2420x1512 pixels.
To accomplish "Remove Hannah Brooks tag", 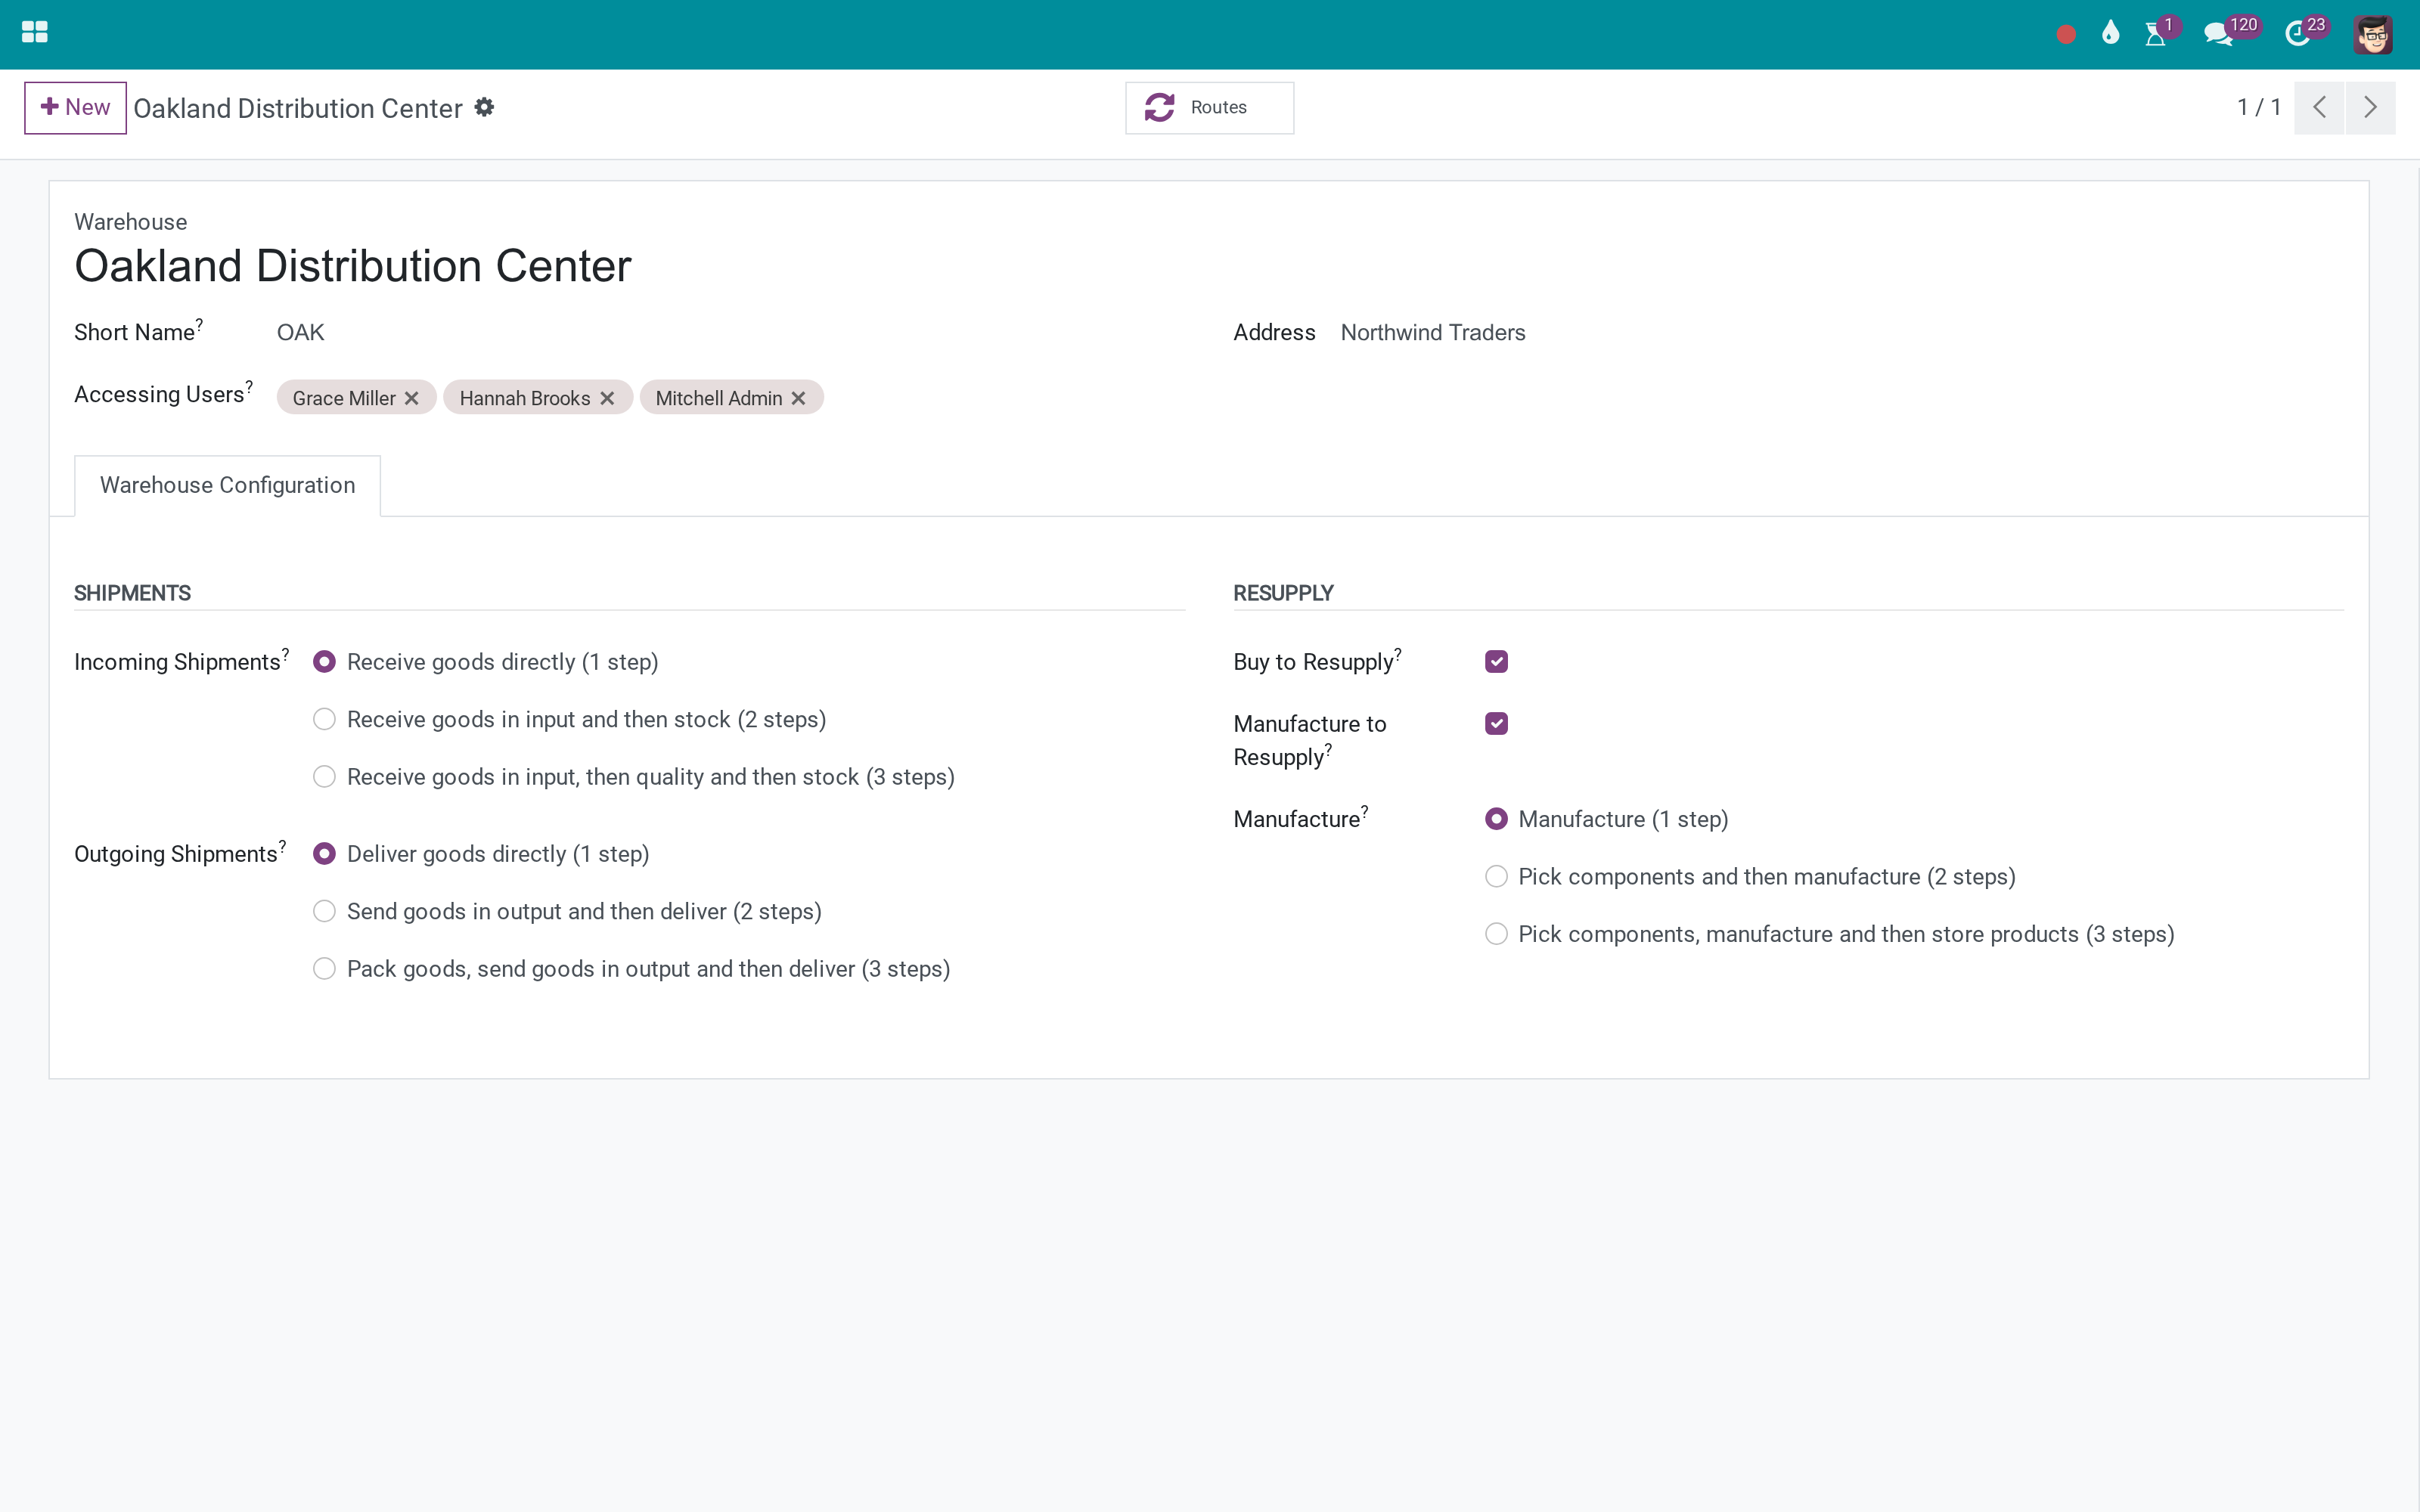I will (x=607, y=398).
